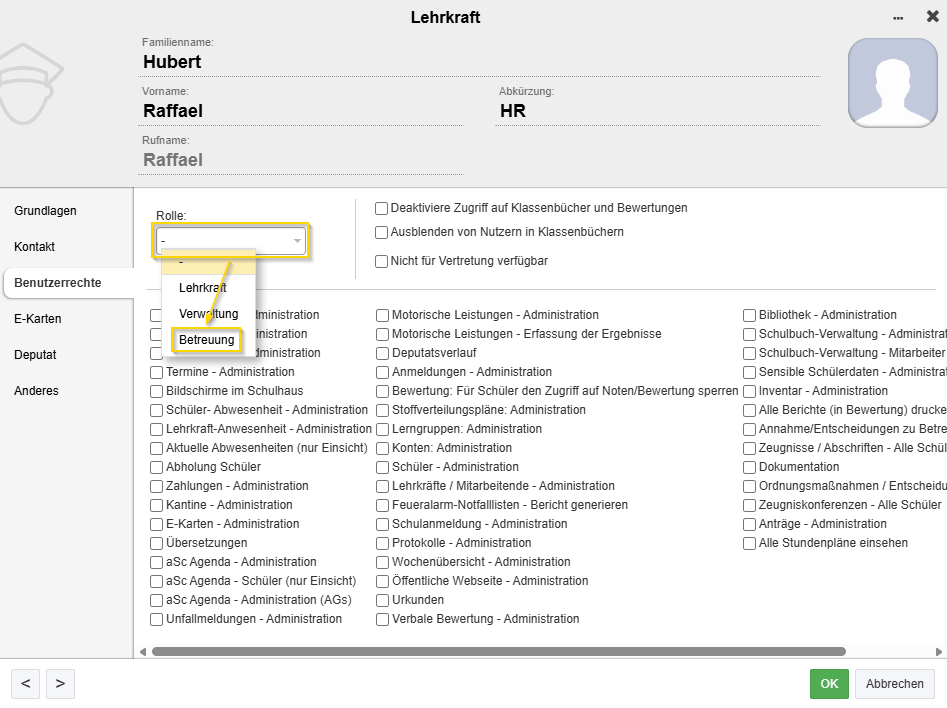Select 'Betreuung' from the role list

[206, 340]
